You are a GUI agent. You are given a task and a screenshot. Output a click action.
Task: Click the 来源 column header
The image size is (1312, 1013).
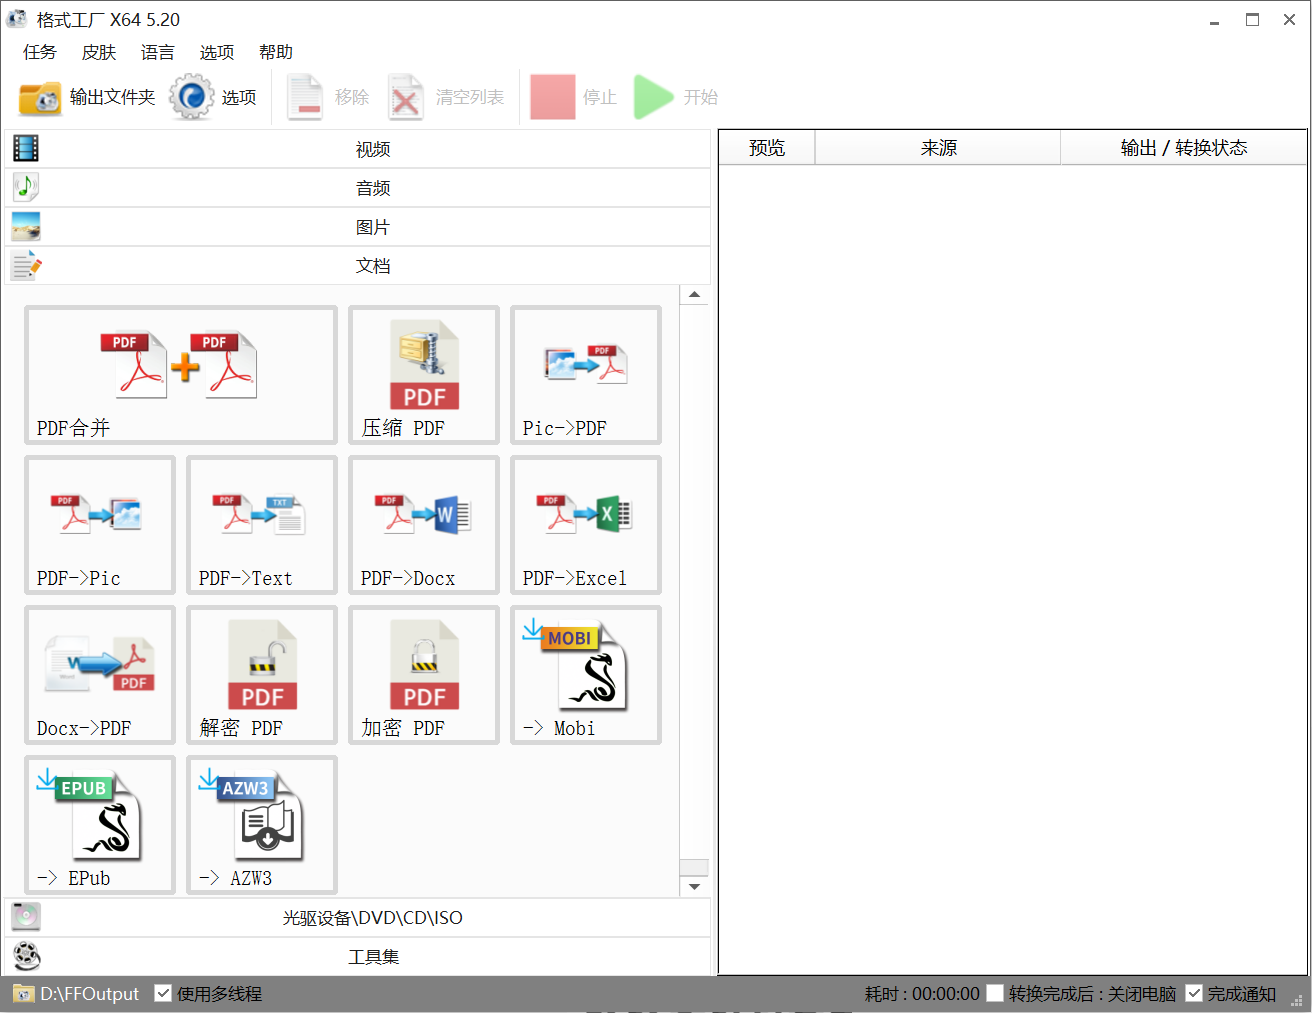938,148
